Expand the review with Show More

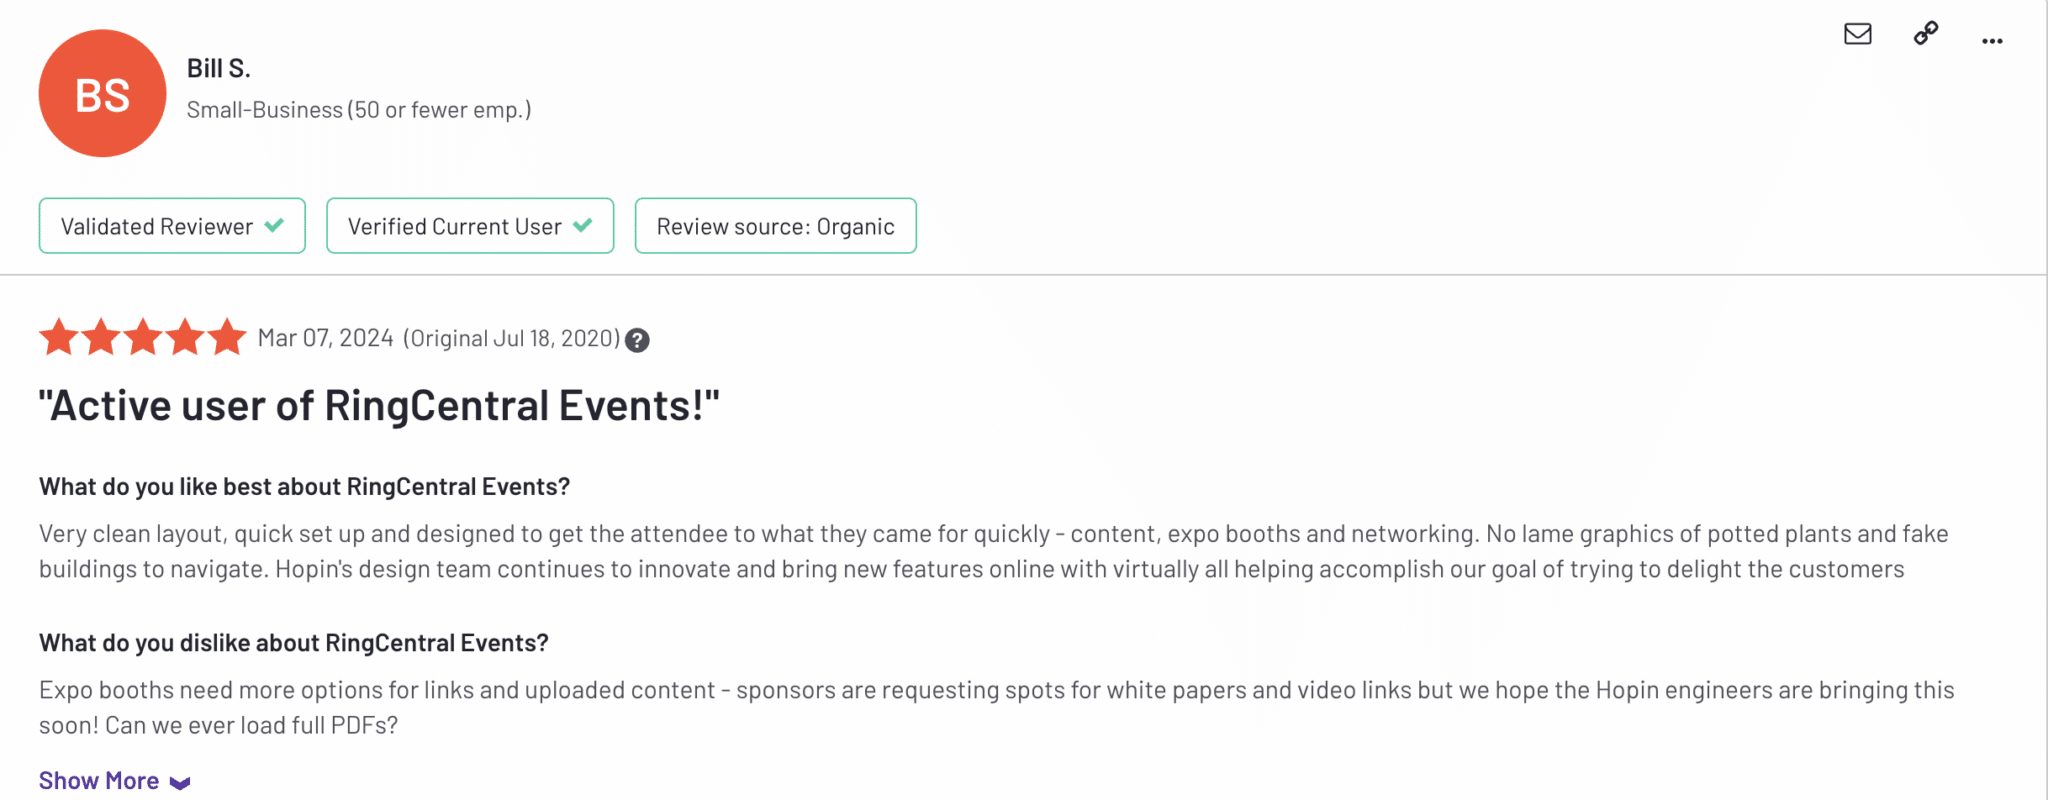(99, 781)
